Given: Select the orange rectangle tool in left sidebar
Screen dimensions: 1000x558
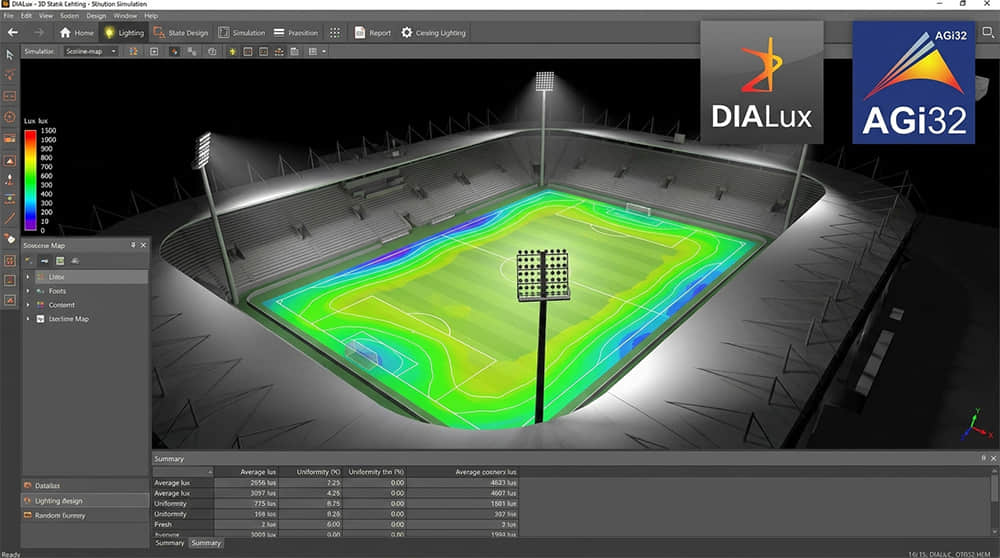Looking at the screenshot, I should [10, 96].
